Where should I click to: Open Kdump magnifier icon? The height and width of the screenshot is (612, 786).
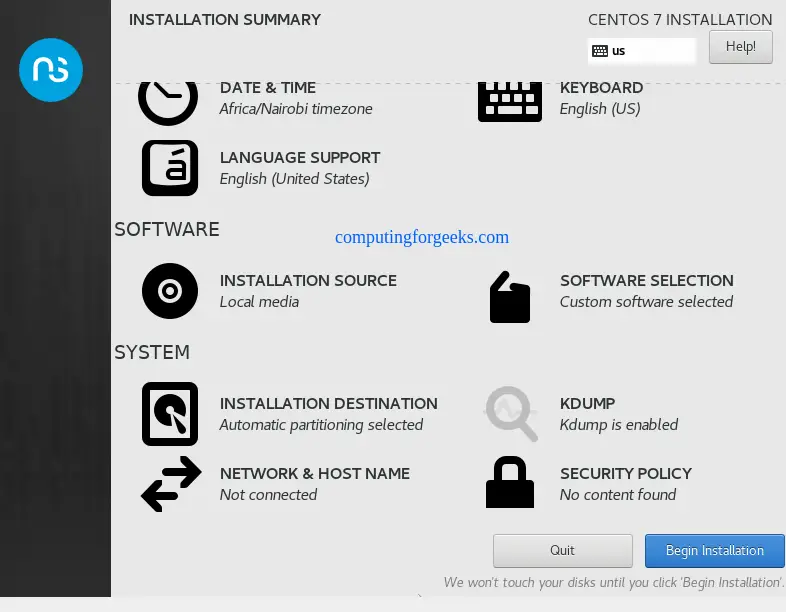coord(511,414)
